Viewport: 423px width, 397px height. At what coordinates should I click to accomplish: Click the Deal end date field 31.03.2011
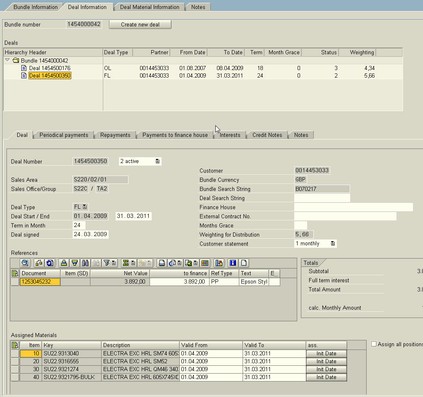133,216
